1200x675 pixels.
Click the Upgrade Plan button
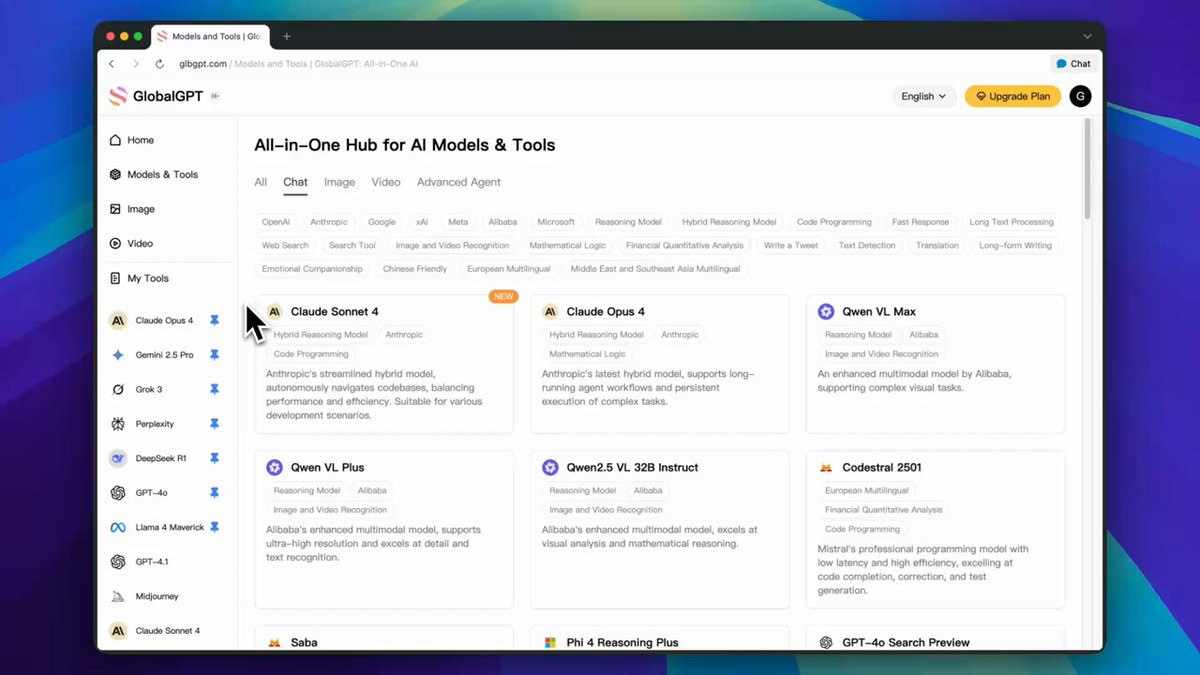coord(1013,96)
